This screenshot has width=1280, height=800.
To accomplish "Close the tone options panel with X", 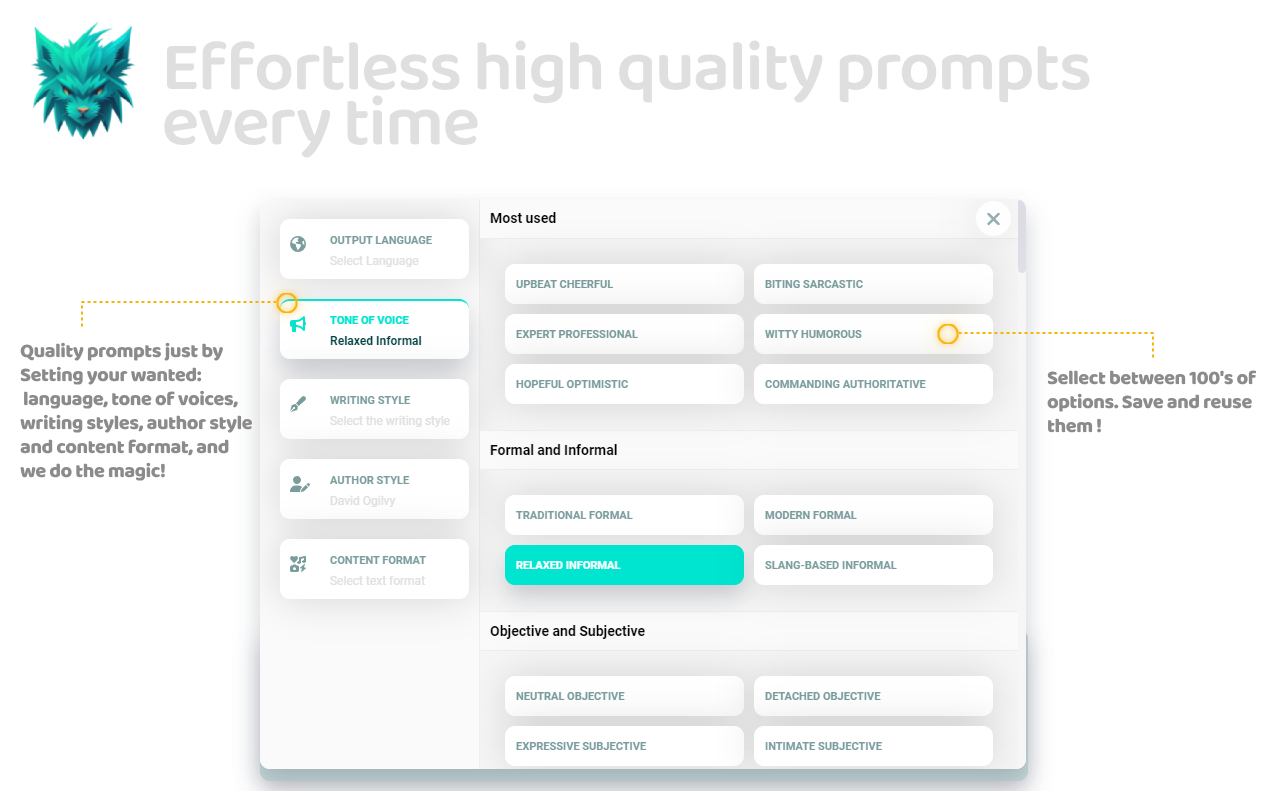I will point(993,219).
